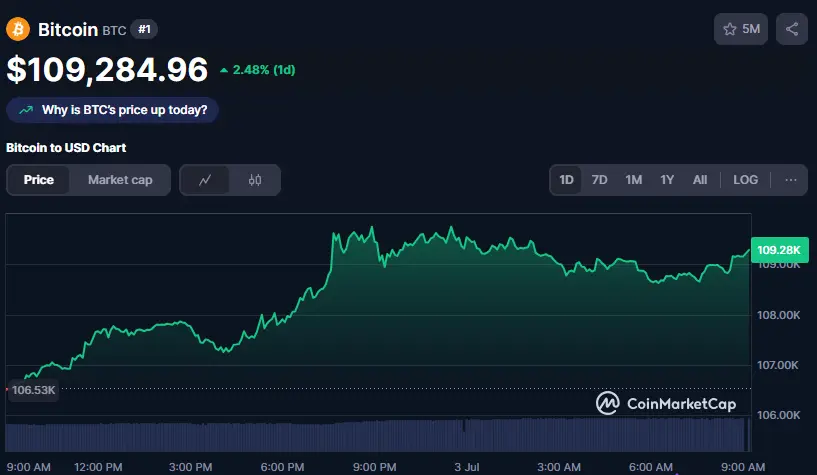Click the 108.00K y-axis label
The image size is (817, 475).
[778, 315]
